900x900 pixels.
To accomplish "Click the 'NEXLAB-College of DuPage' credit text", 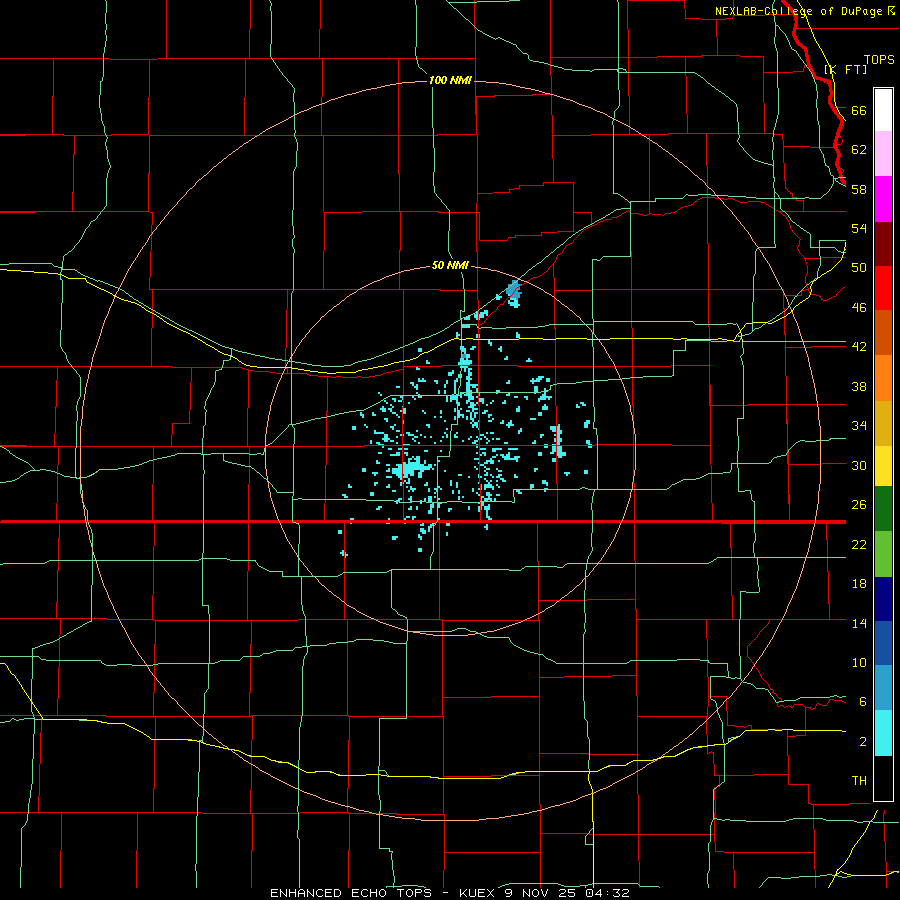I will coord(800,11).
